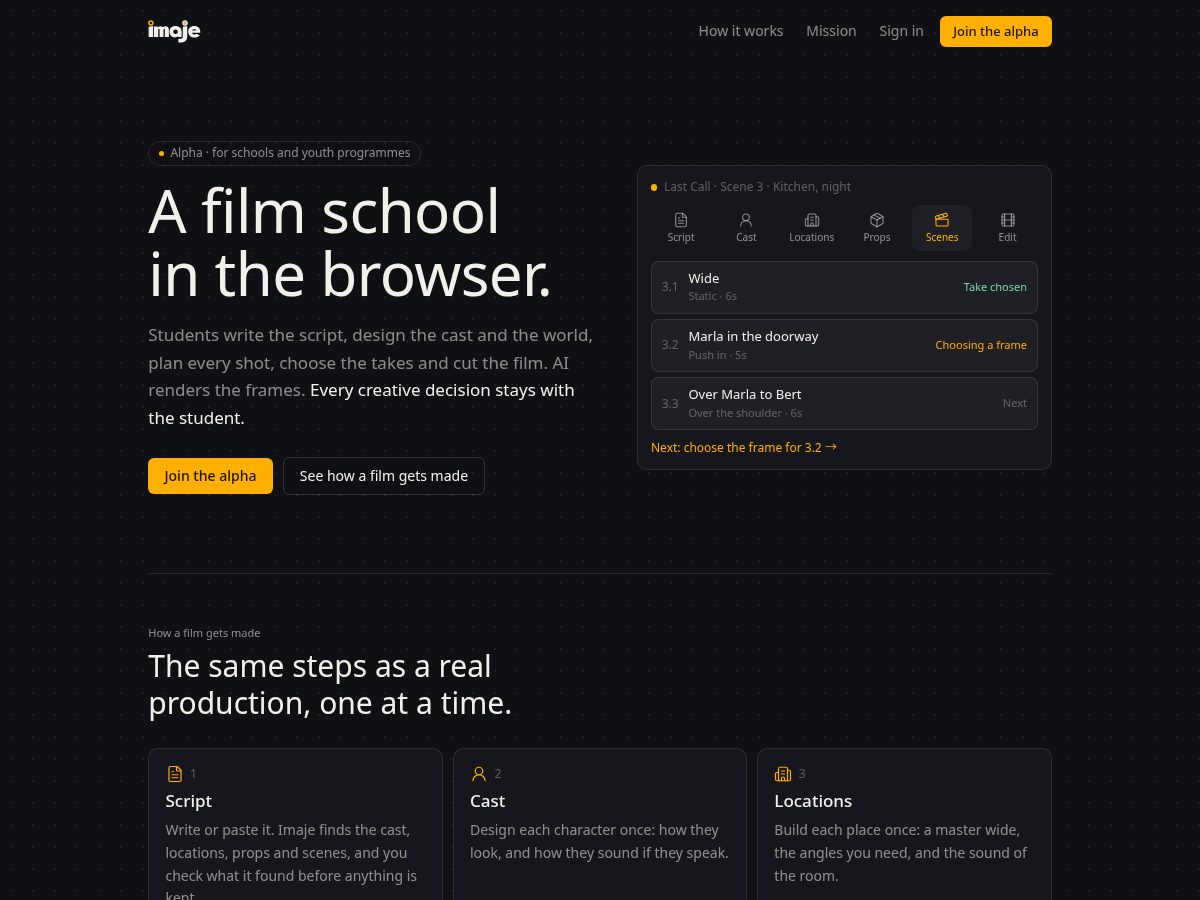Click Push in · 5s shot detail

[x=718, y=355]
